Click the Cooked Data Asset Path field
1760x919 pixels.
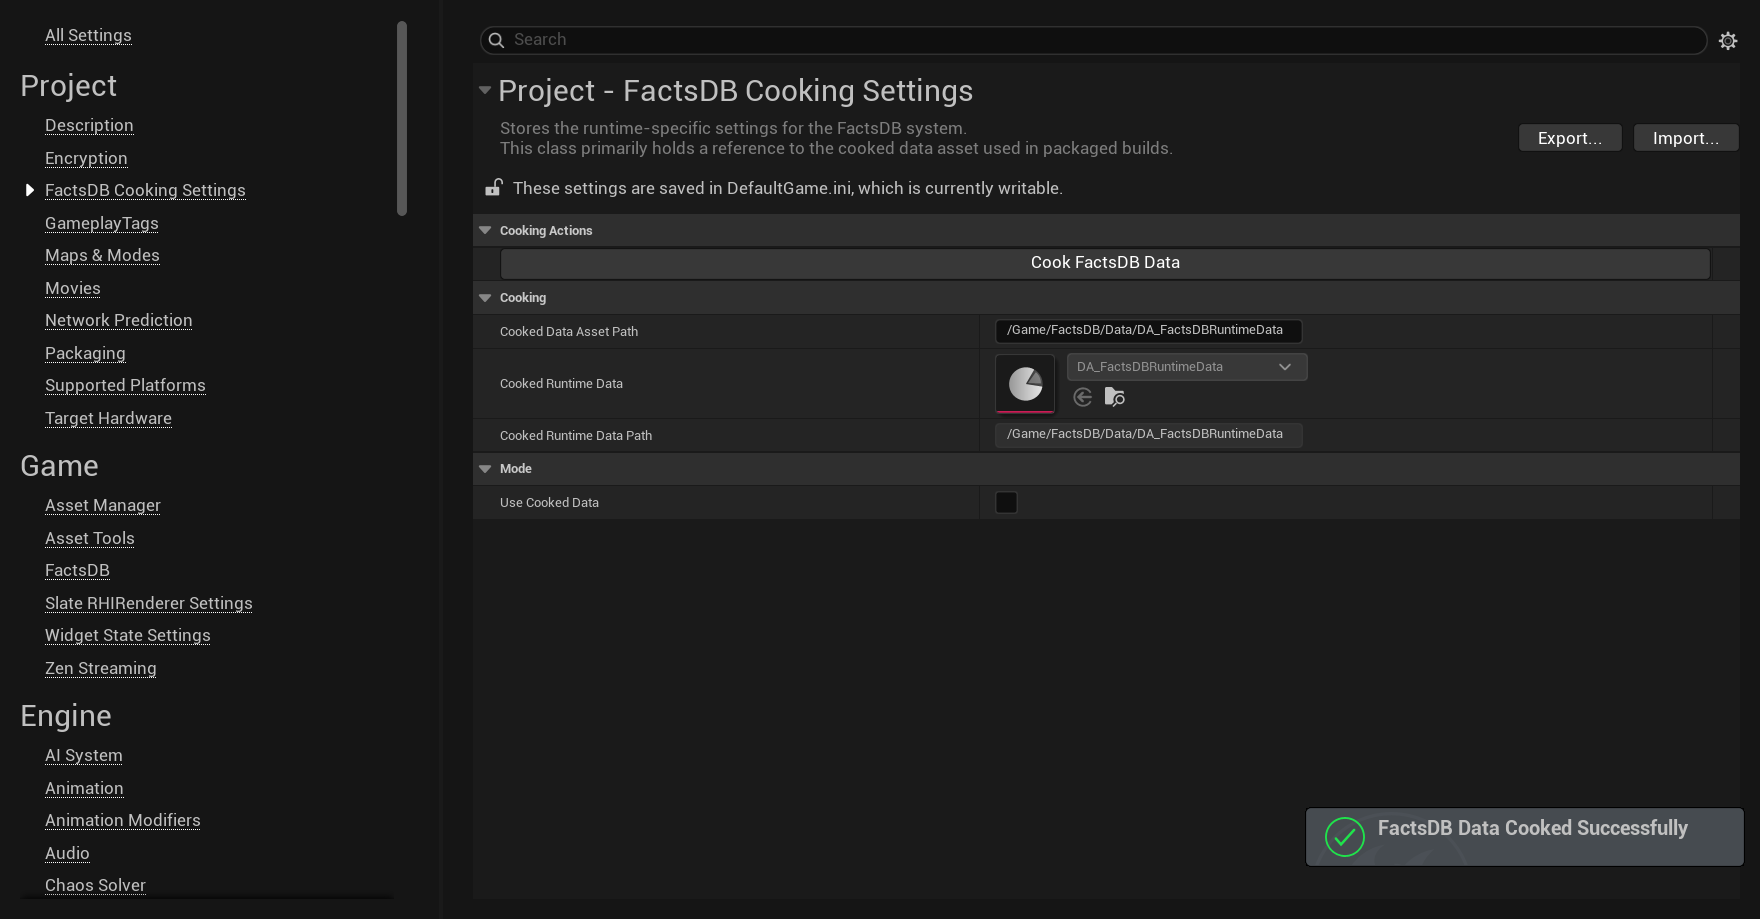(x=1148, y=331)
